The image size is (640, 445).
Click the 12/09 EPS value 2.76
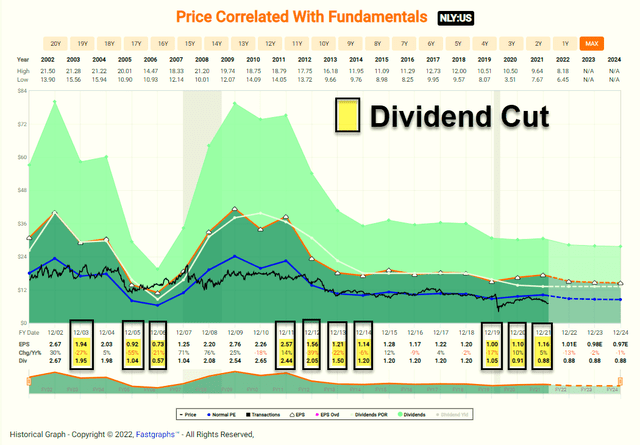click(x=235, y=345)
